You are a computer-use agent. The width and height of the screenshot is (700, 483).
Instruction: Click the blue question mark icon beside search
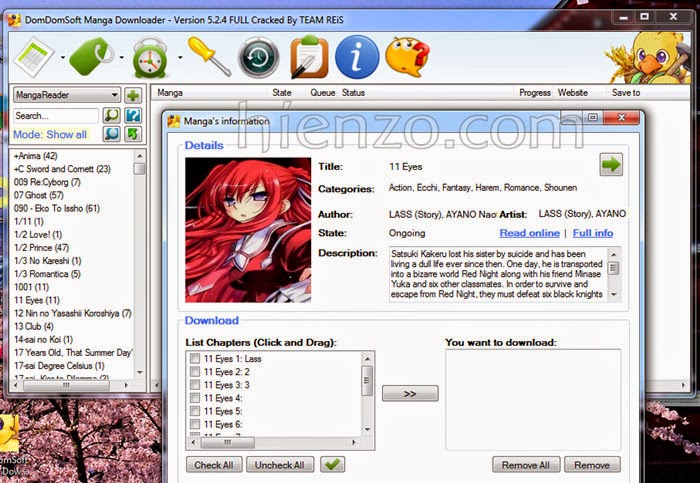tap(133, 115)
